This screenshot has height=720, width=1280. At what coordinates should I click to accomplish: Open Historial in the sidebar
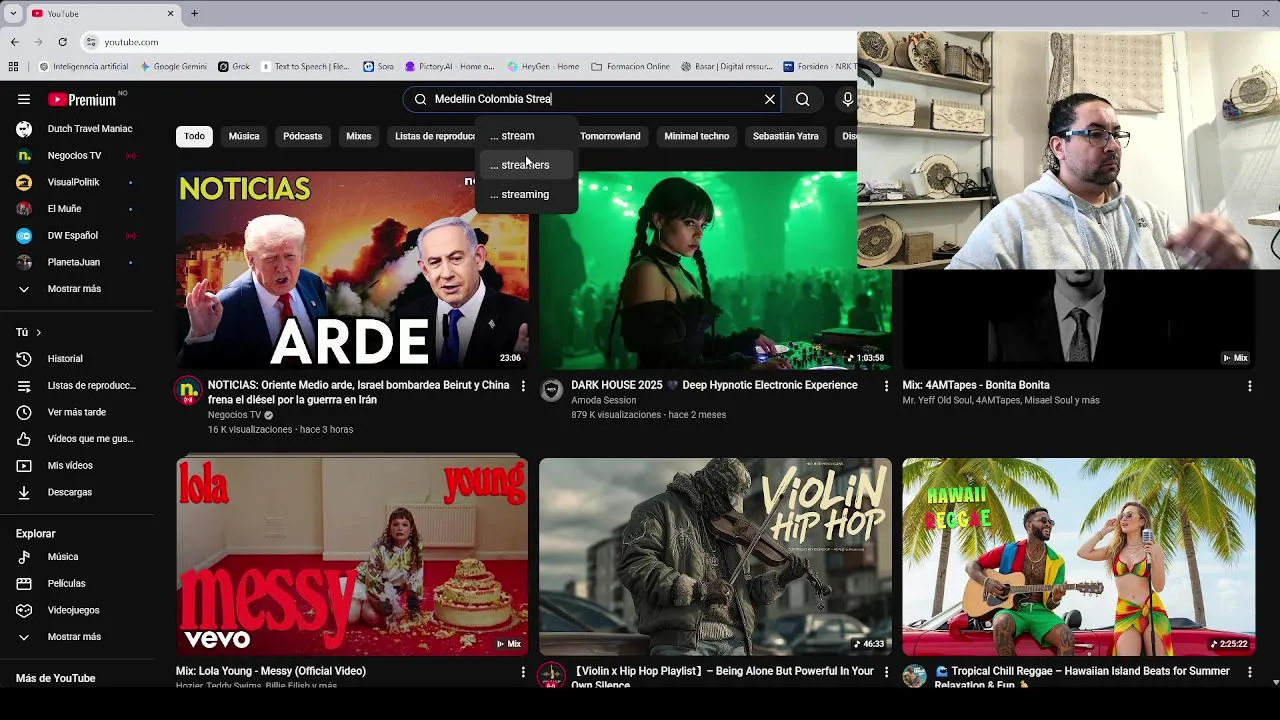(76, 359)
